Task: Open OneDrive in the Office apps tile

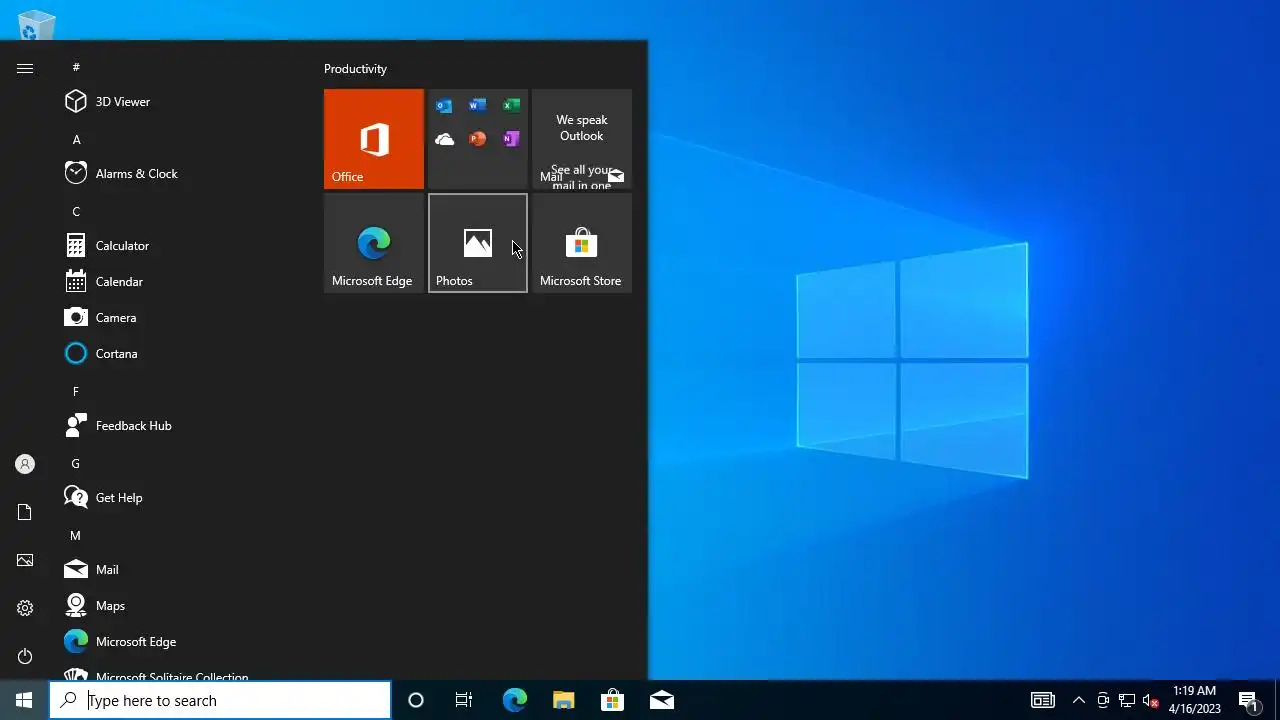Action: pos(444,139)
